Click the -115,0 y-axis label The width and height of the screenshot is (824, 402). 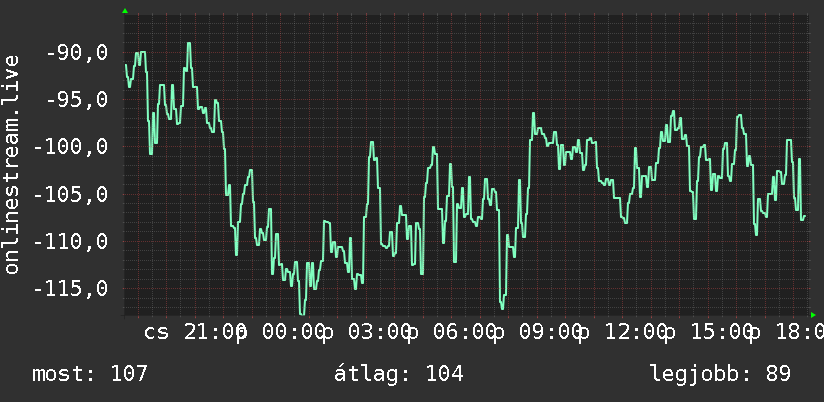click(x=71, y=289)
